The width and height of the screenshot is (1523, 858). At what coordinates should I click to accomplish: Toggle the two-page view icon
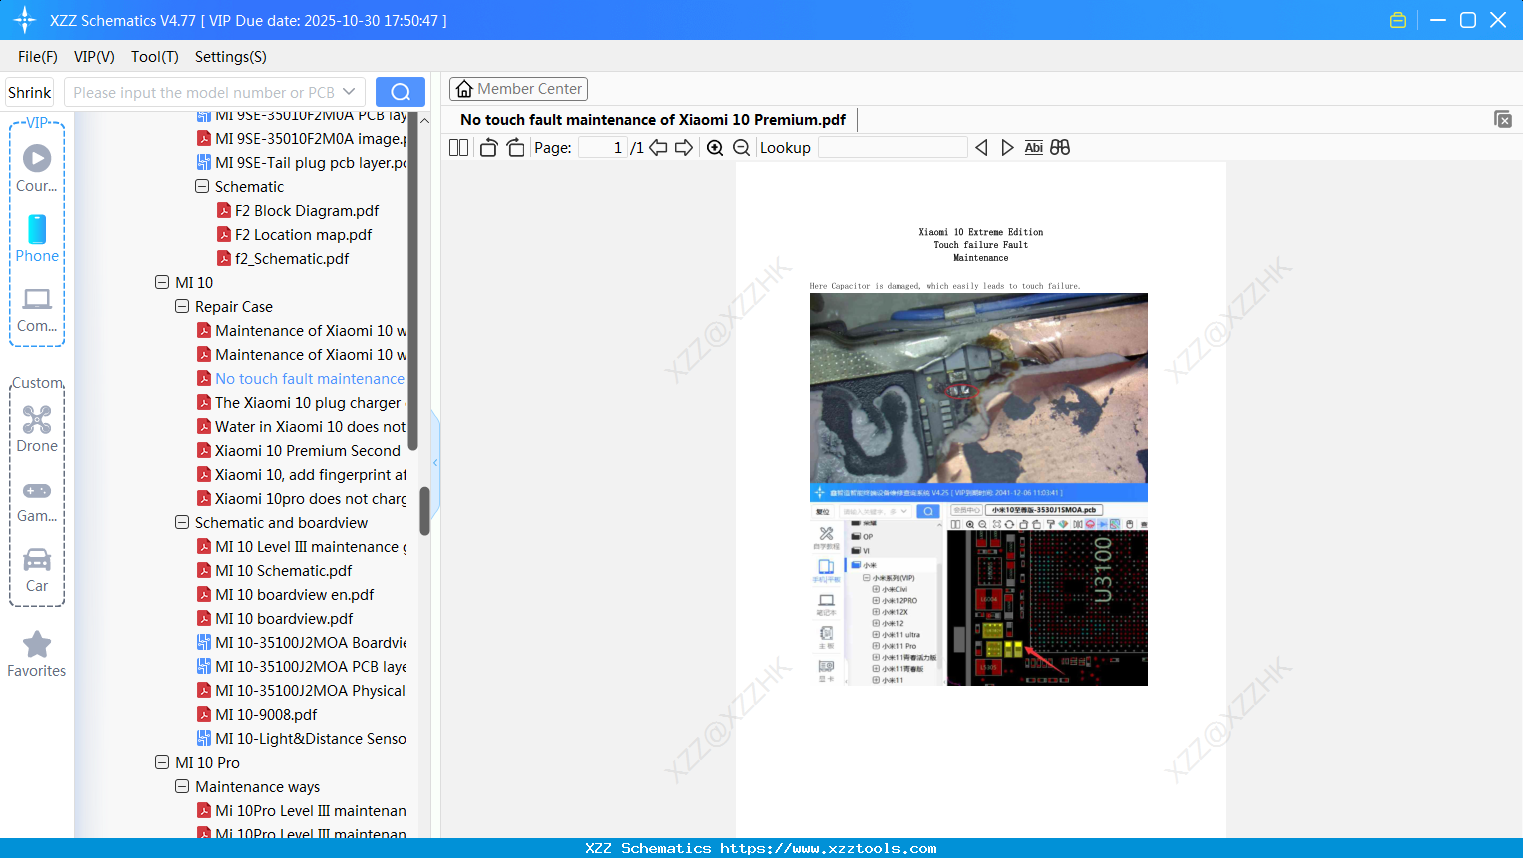(459, 148)
